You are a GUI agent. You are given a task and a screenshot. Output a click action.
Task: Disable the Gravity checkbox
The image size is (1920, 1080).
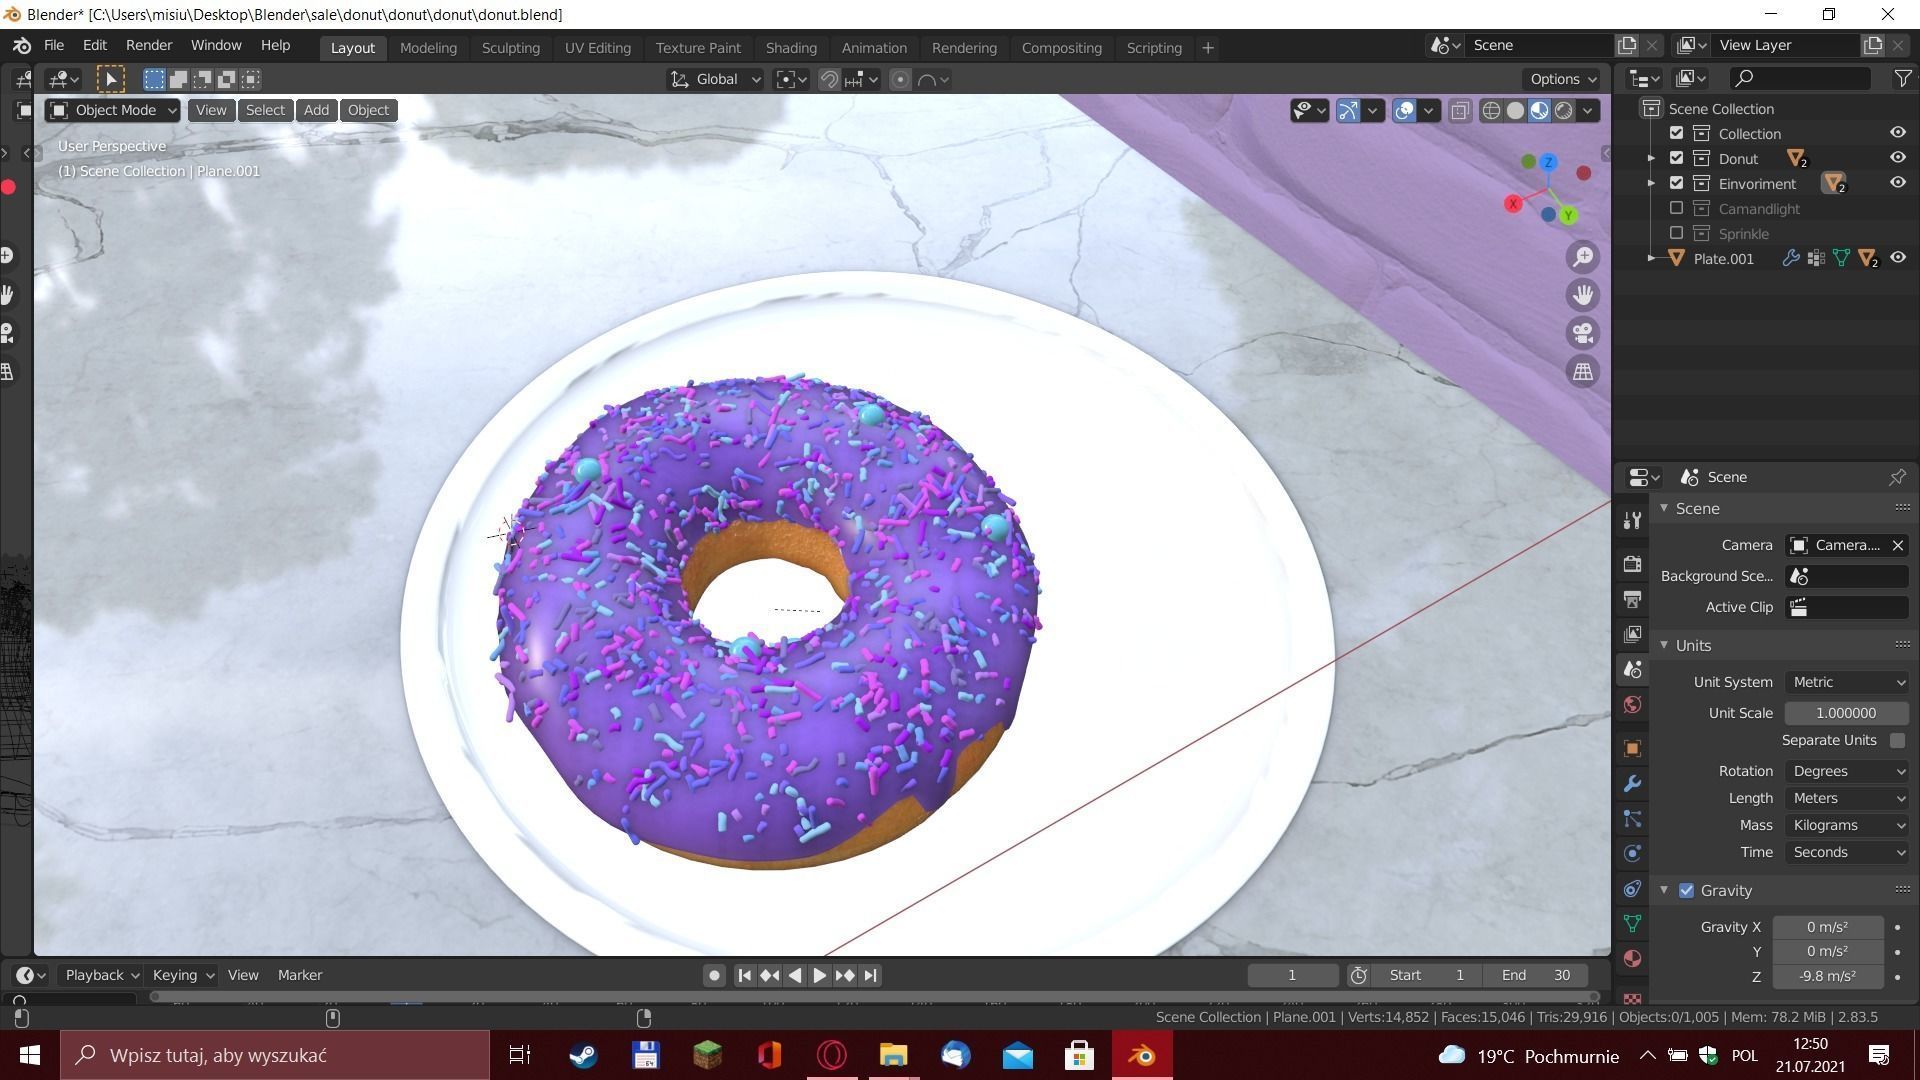[x=1687, y=890]
